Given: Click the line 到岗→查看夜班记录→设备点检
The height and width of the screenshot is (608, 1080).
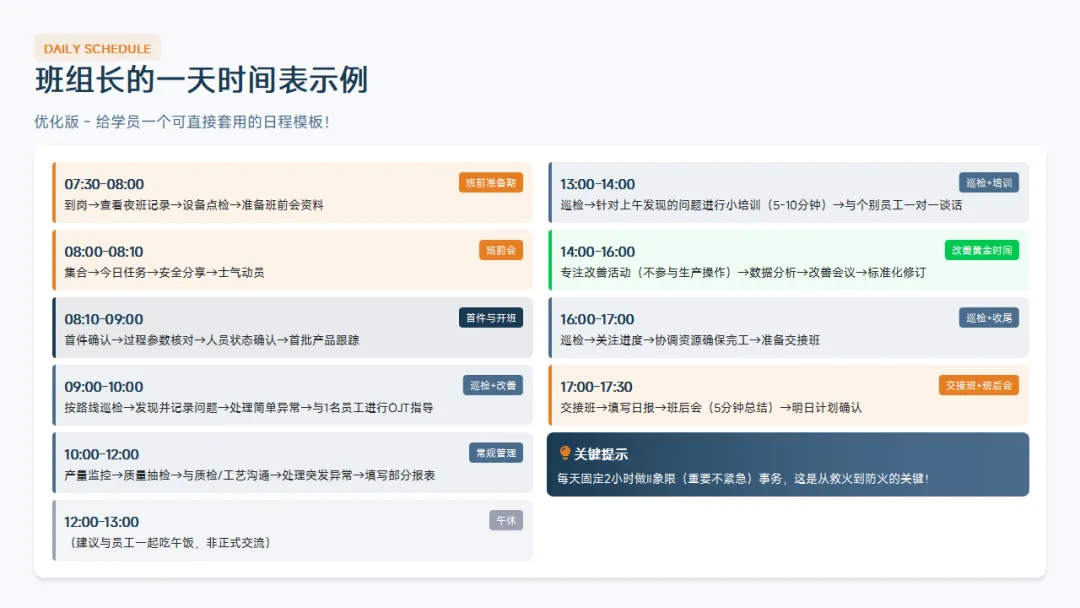Looking at the screenshot, I should (194, 205).
